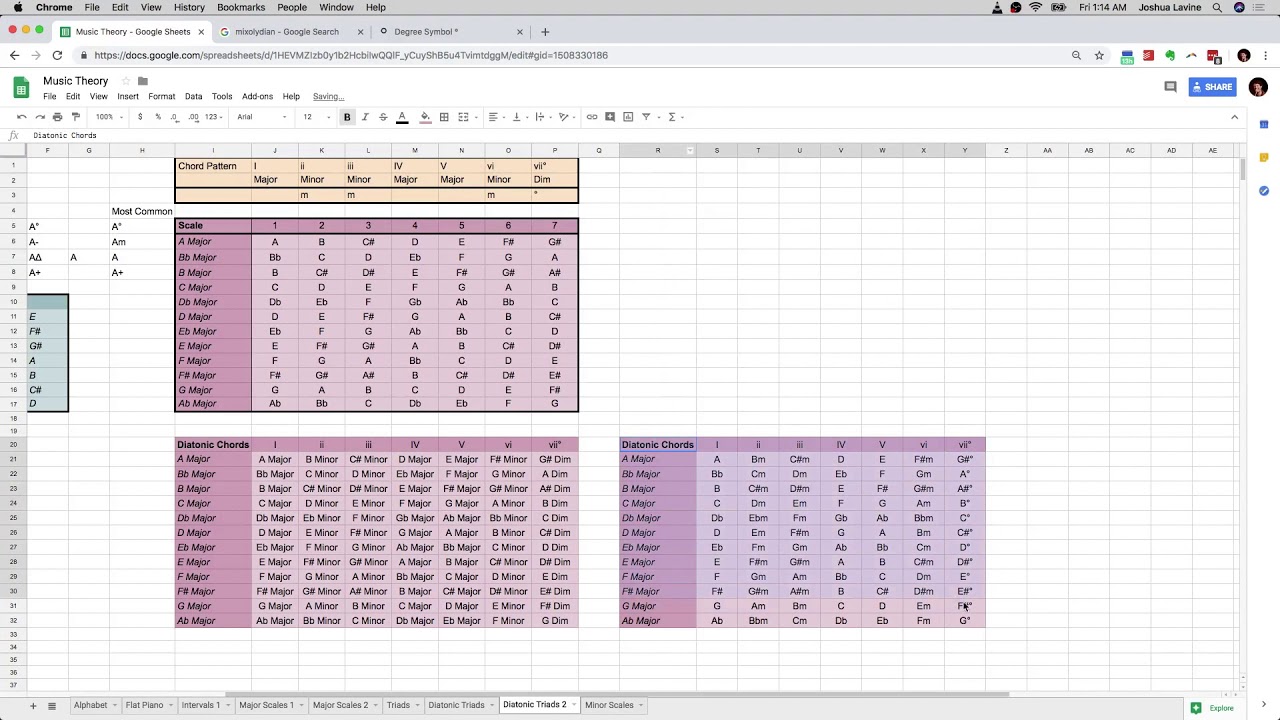This screenshot has width=1280, height=720.
Task: Bookmark this page with star icon
Action: tap(1099, 55)
